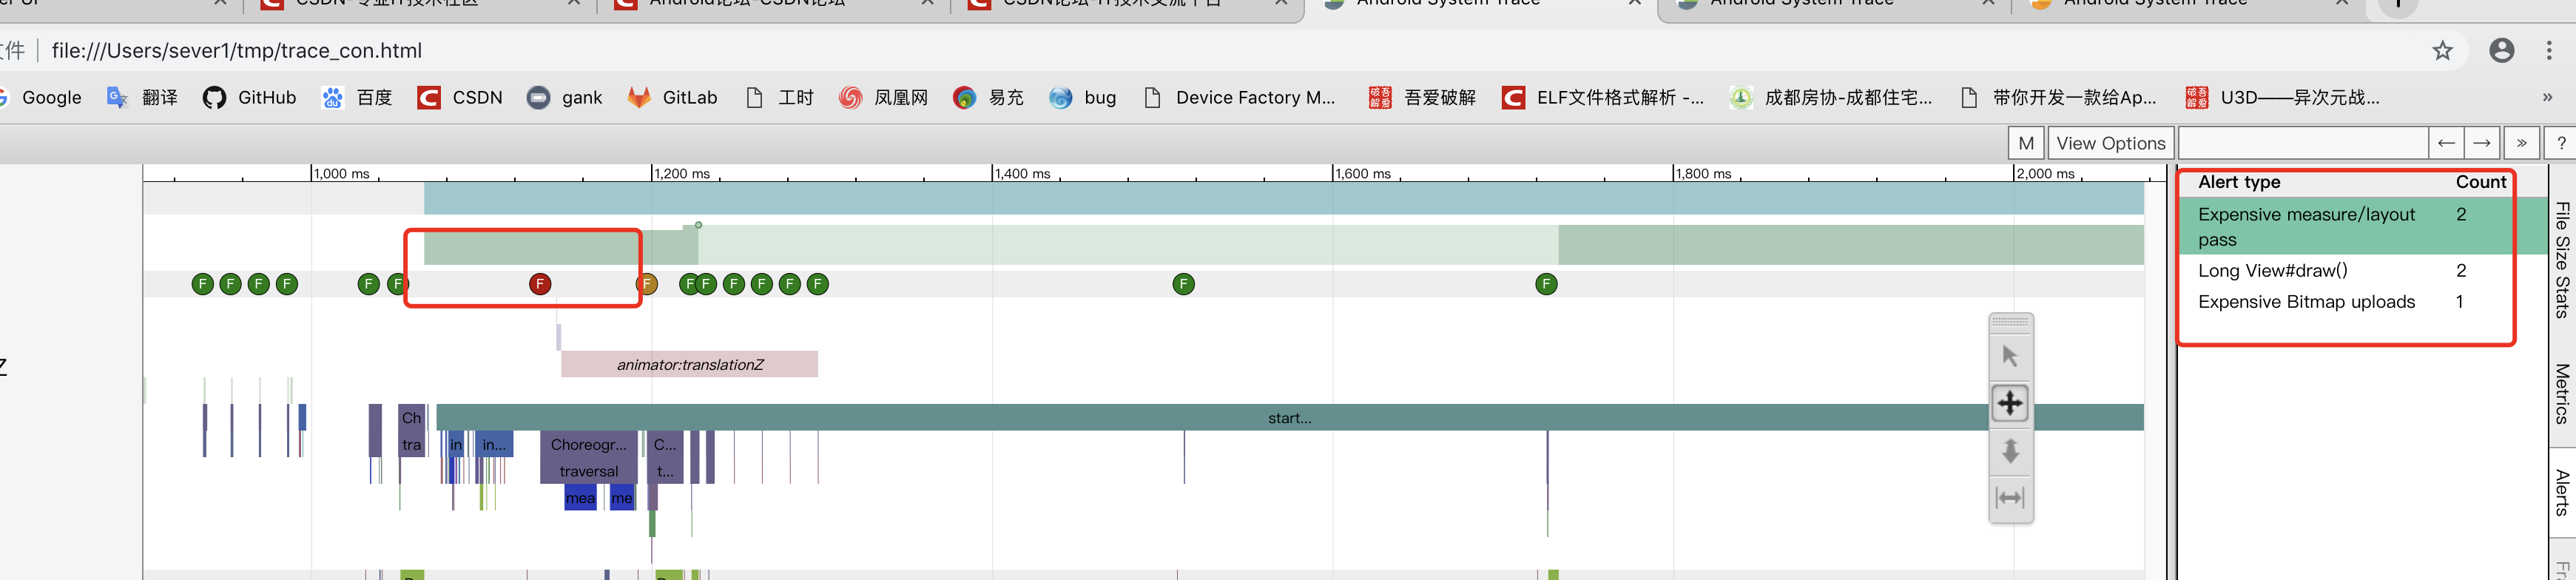Open the 带你开发一款给Ap... bookmark
The width and height of the screenshot is (2576, 580).
(2058, 98)
